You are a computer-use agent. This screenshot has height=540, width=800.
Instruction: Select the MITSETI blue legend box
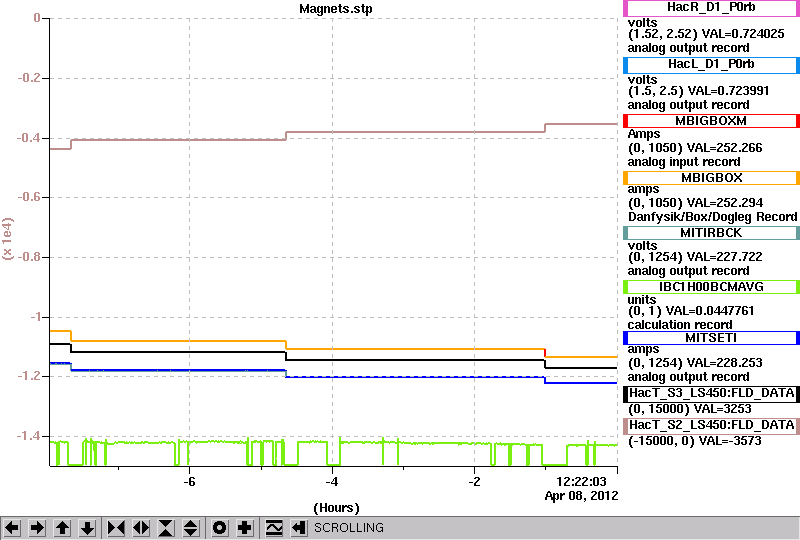click(711, 338)
